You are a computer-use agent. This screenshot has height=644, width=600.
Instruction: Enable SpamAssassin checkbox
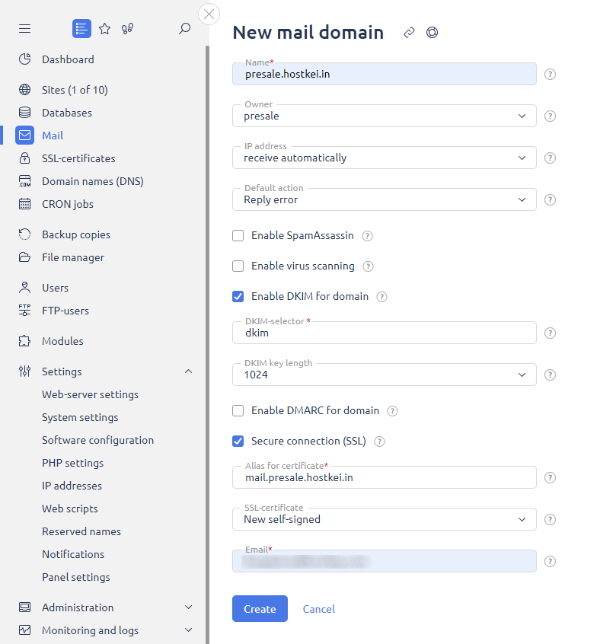pos(238,236)
